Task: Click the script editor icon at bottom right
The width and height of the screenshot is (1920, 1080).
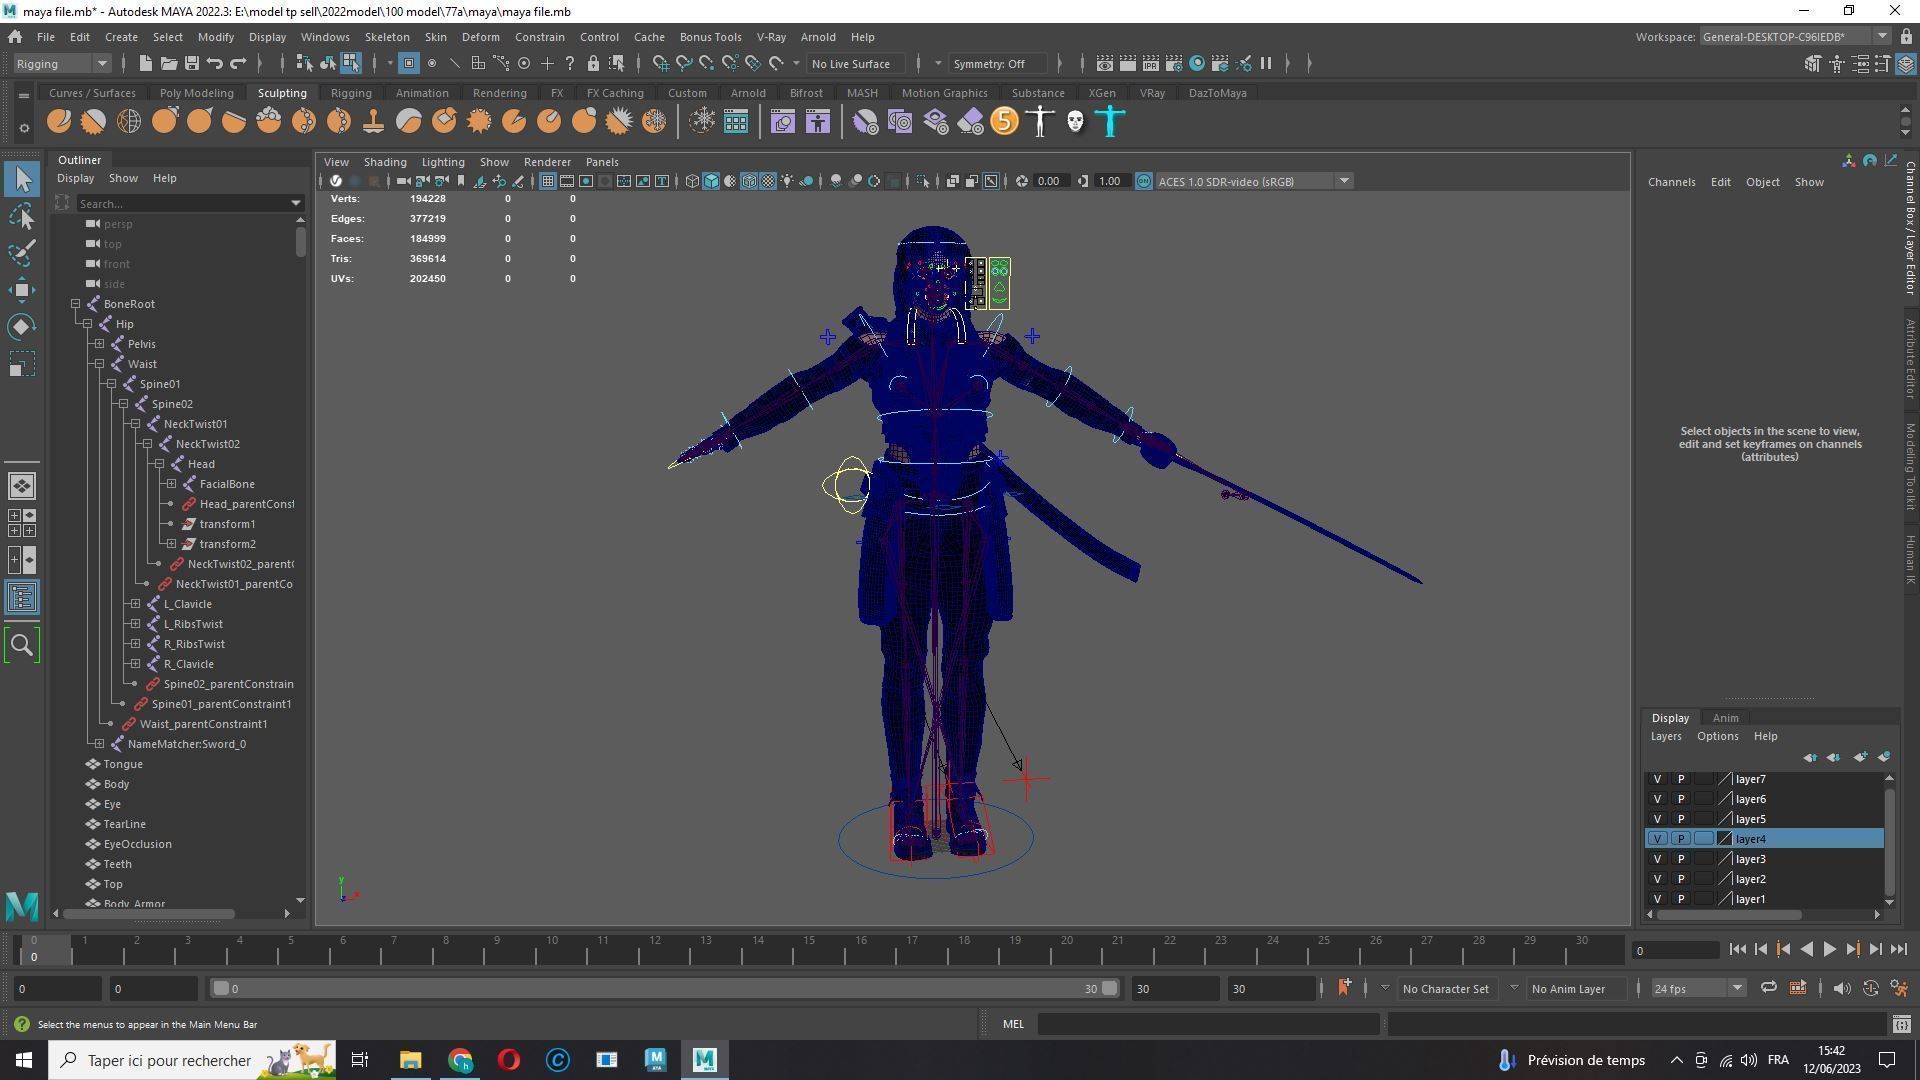Action: tap(1901, 1024)
